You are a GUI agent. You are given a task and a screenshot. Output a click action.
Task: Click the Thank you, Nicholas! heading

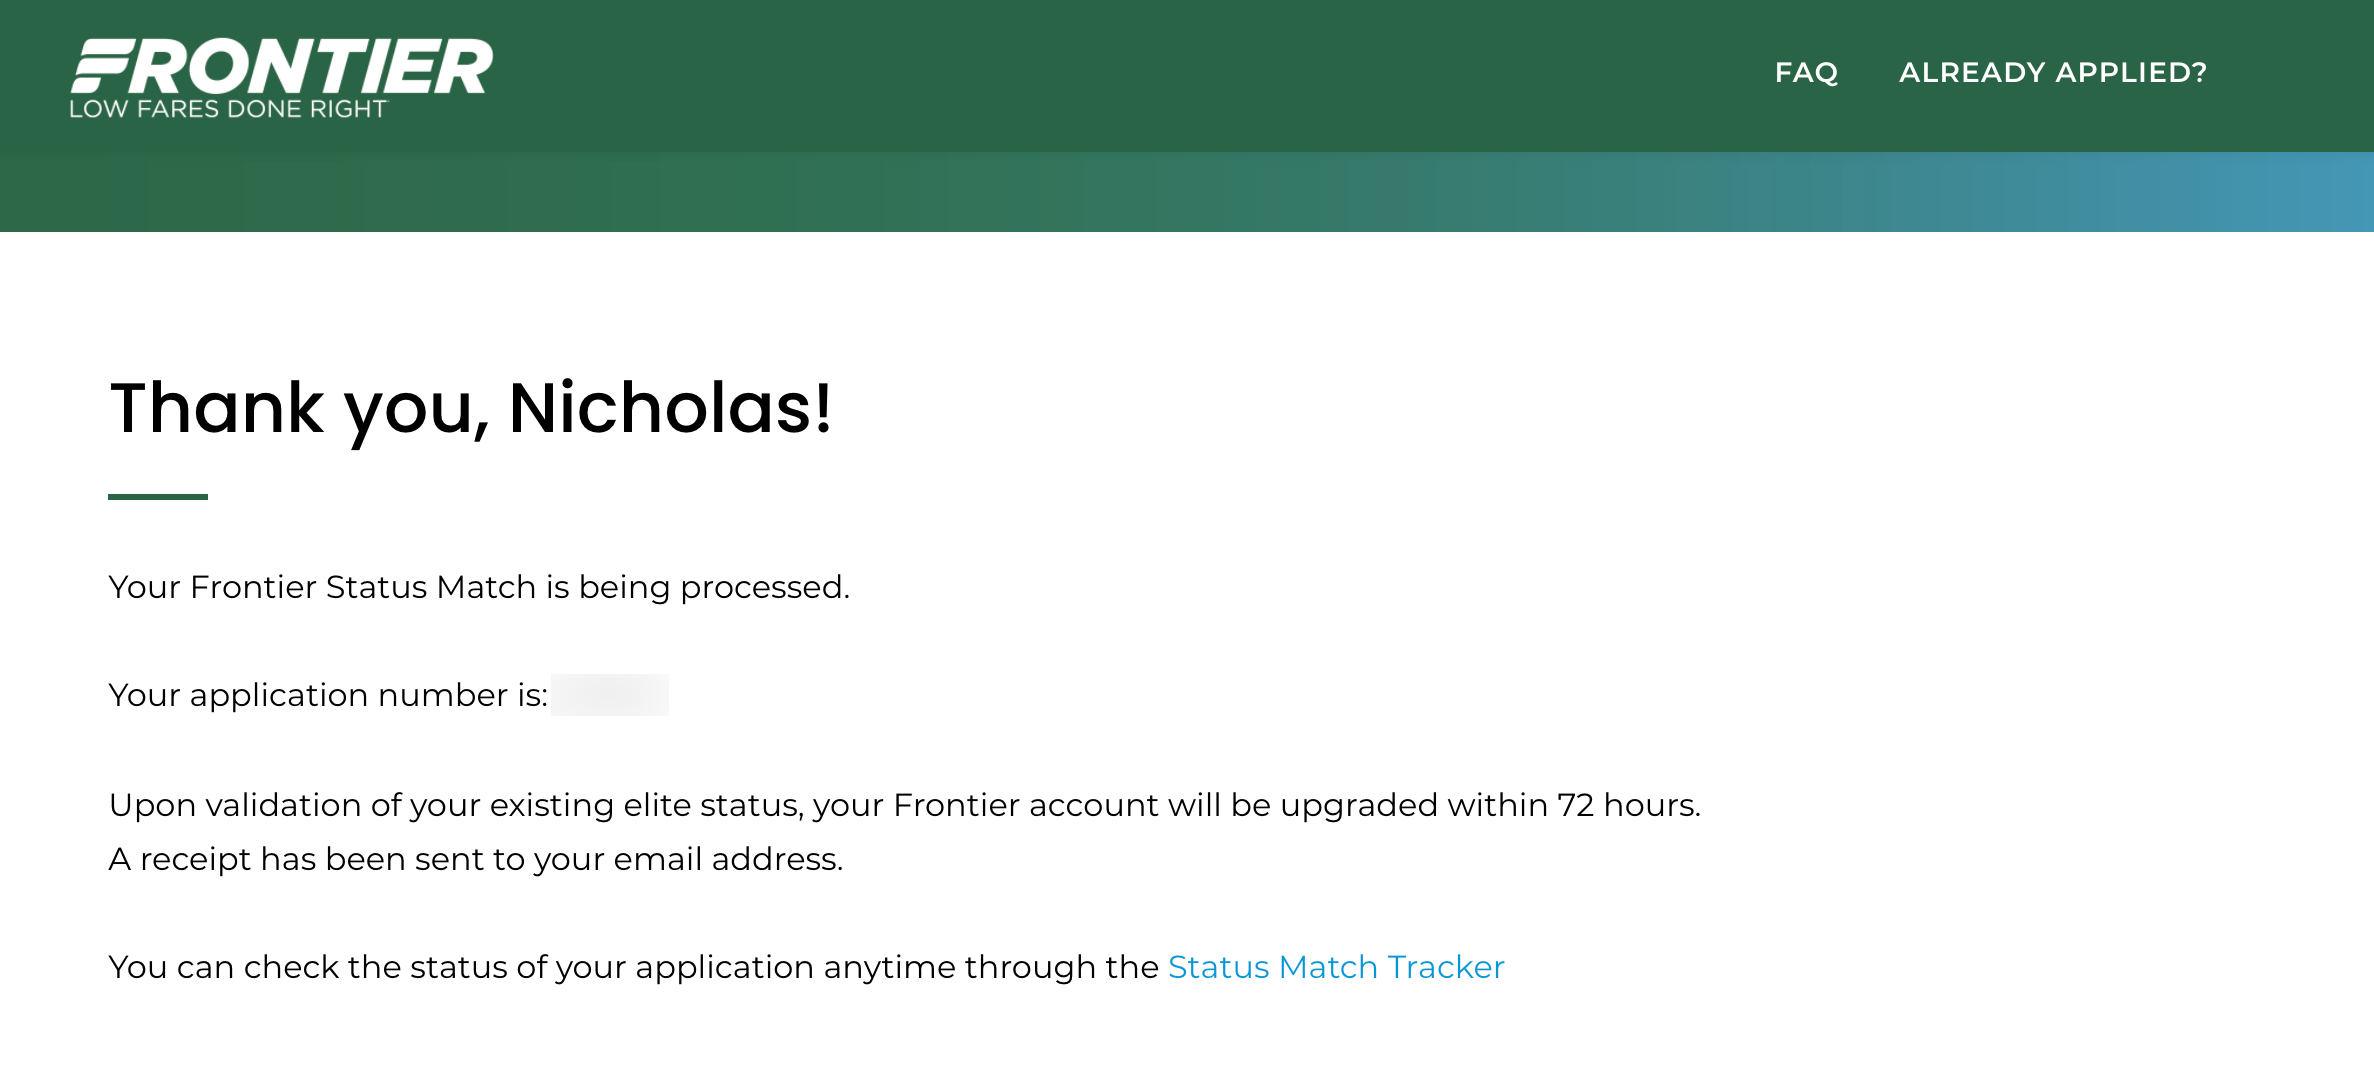[x=470, y=409]
